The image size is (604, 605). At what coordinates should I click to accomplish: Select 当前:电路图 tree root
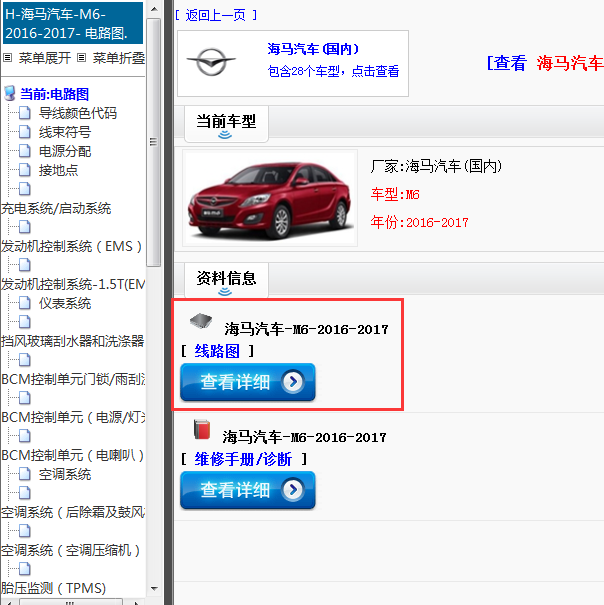click(54, 94)
